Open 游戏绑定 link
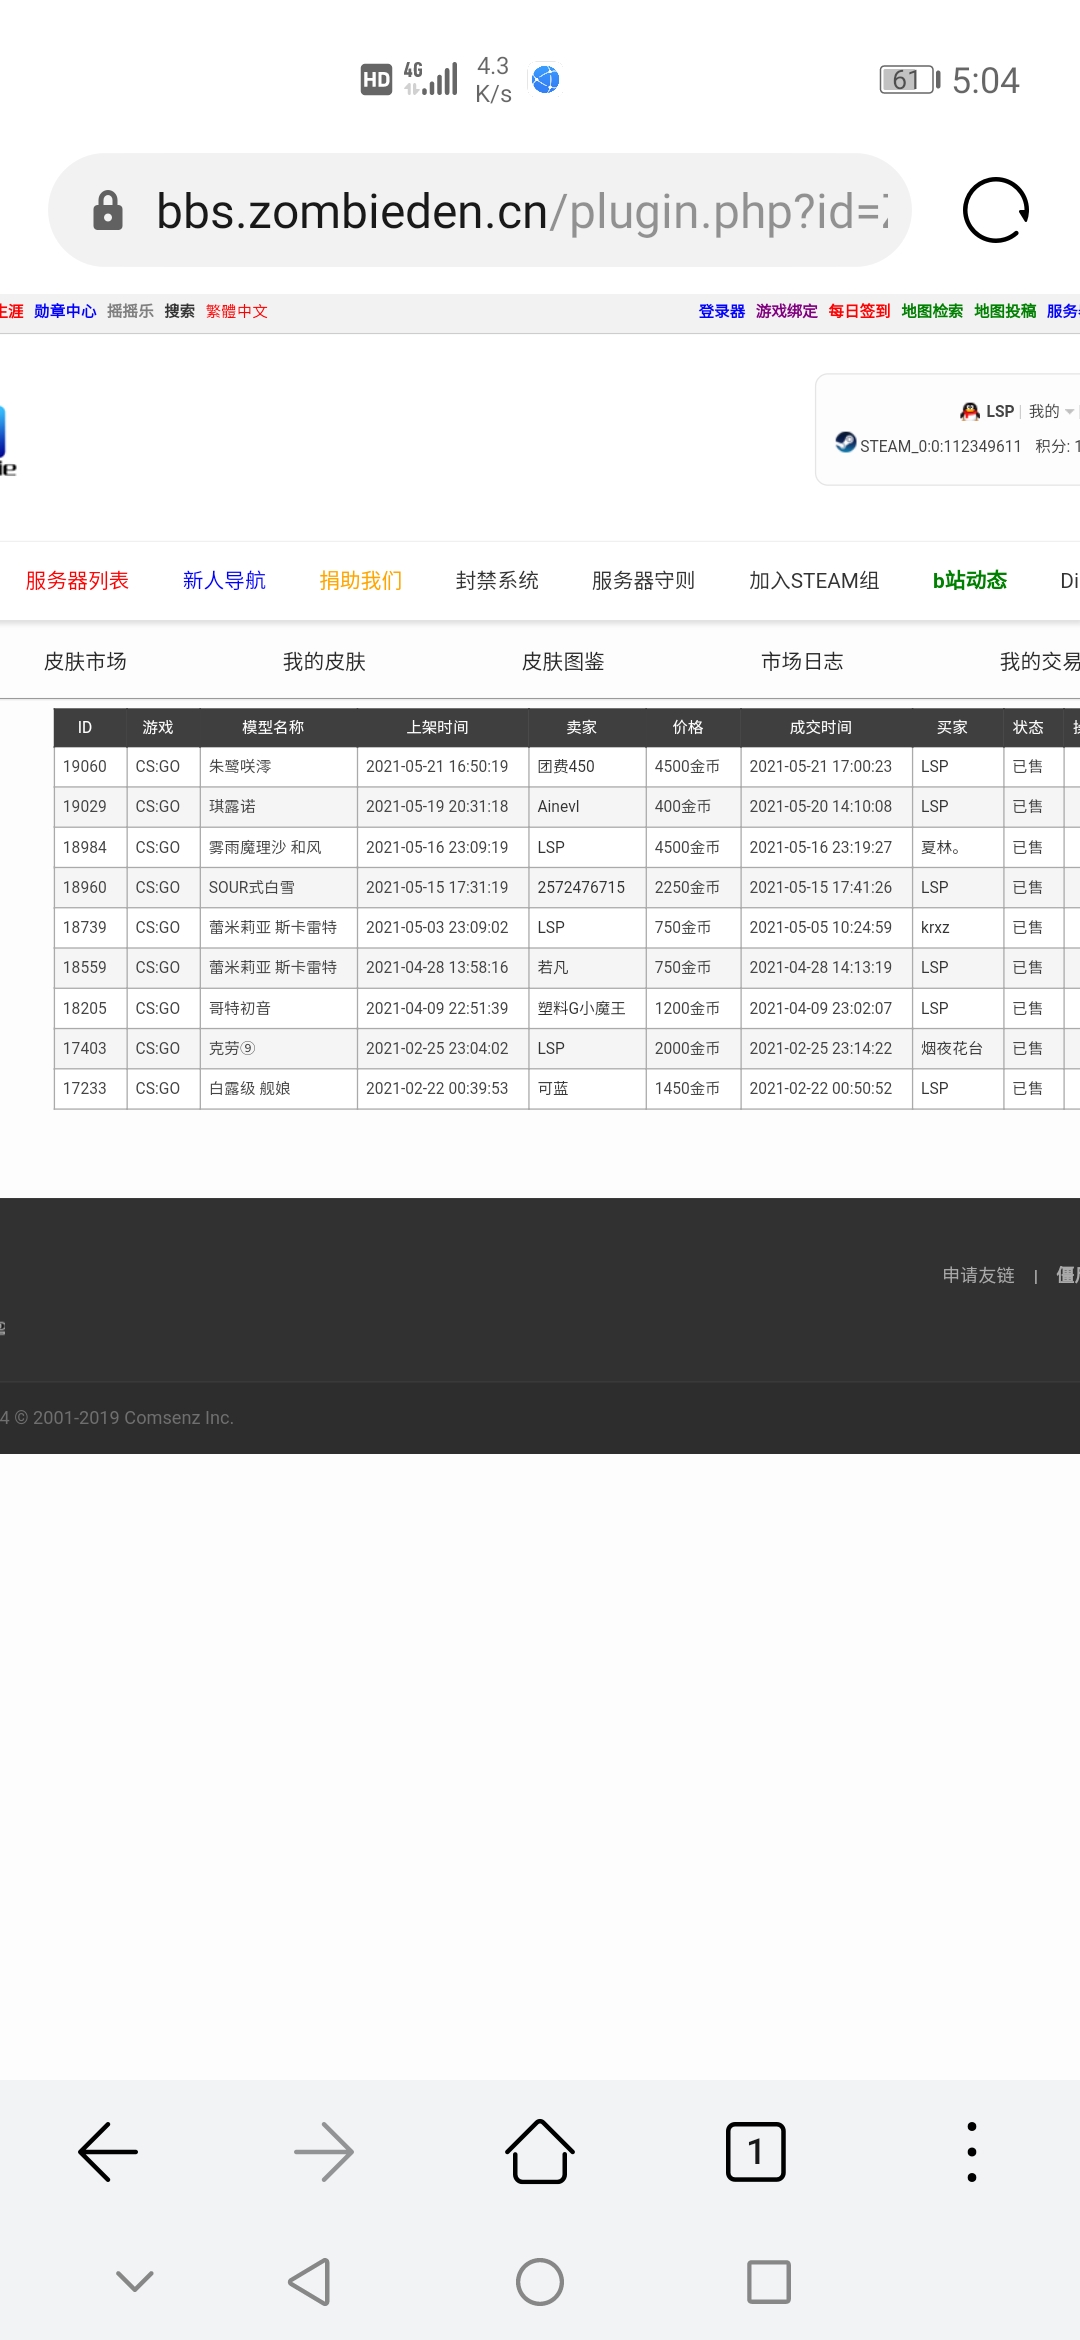The image size is (1080, 2340). pos(787,311)
